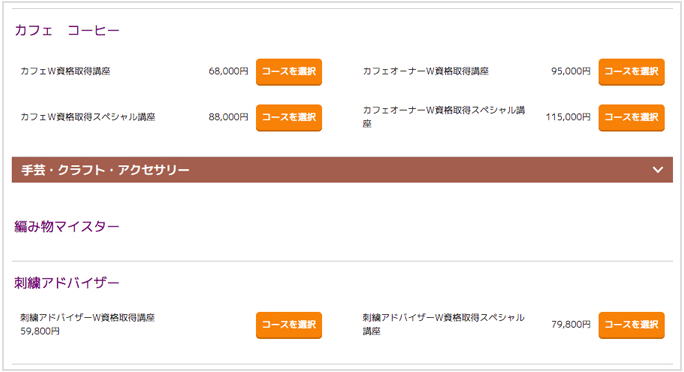The width and height of the screenshot is (684, 372).
Task: Click the 115,000円 price label
Action: (x=568, y=117)
